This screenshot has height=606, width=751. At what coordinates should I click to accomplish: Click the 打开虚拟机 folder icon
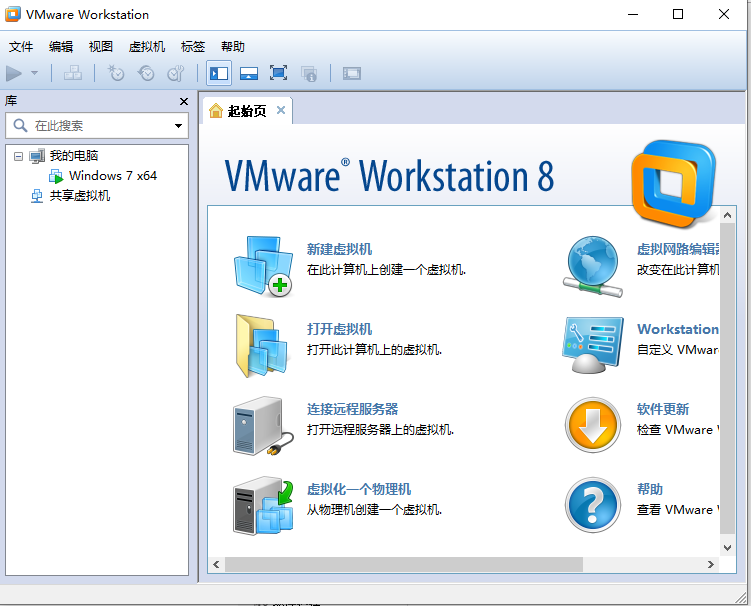262,346
